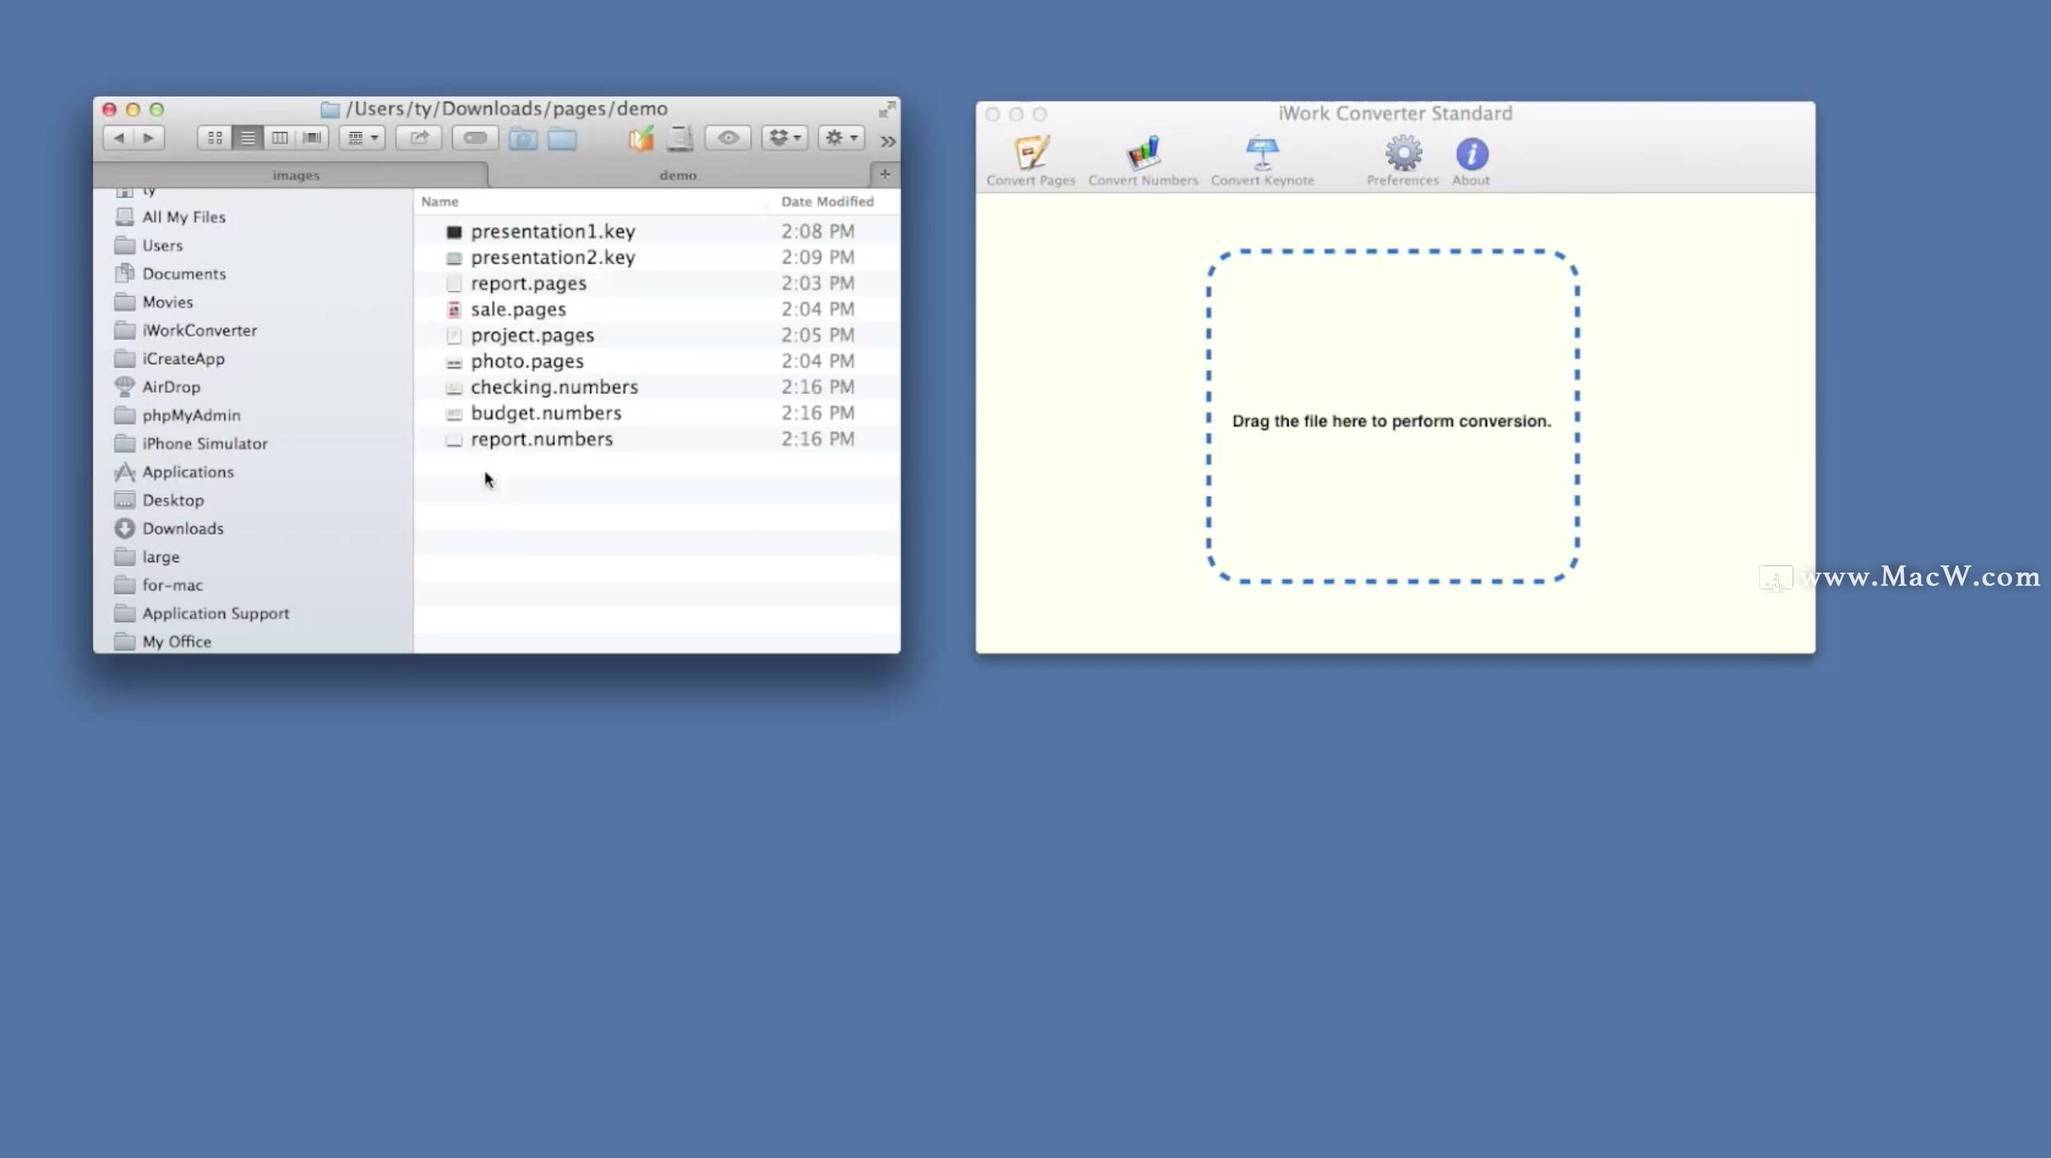
Task: Click the Quick Look eye button
Action: tap(728, 138)
